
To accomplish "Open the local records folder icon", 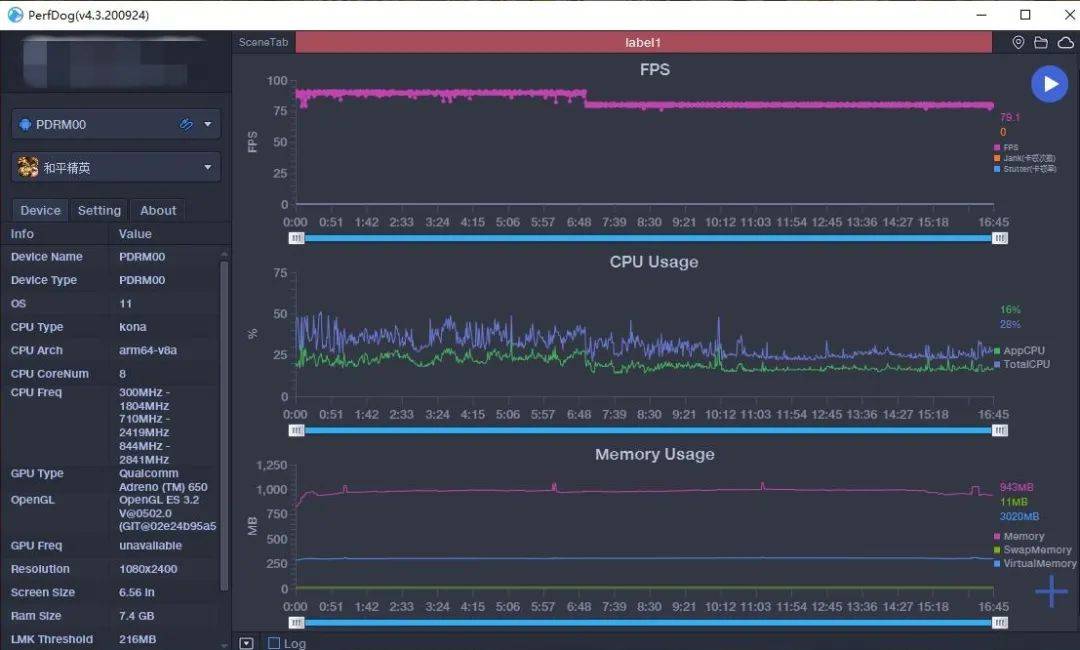I will (x=1041, y=43).
